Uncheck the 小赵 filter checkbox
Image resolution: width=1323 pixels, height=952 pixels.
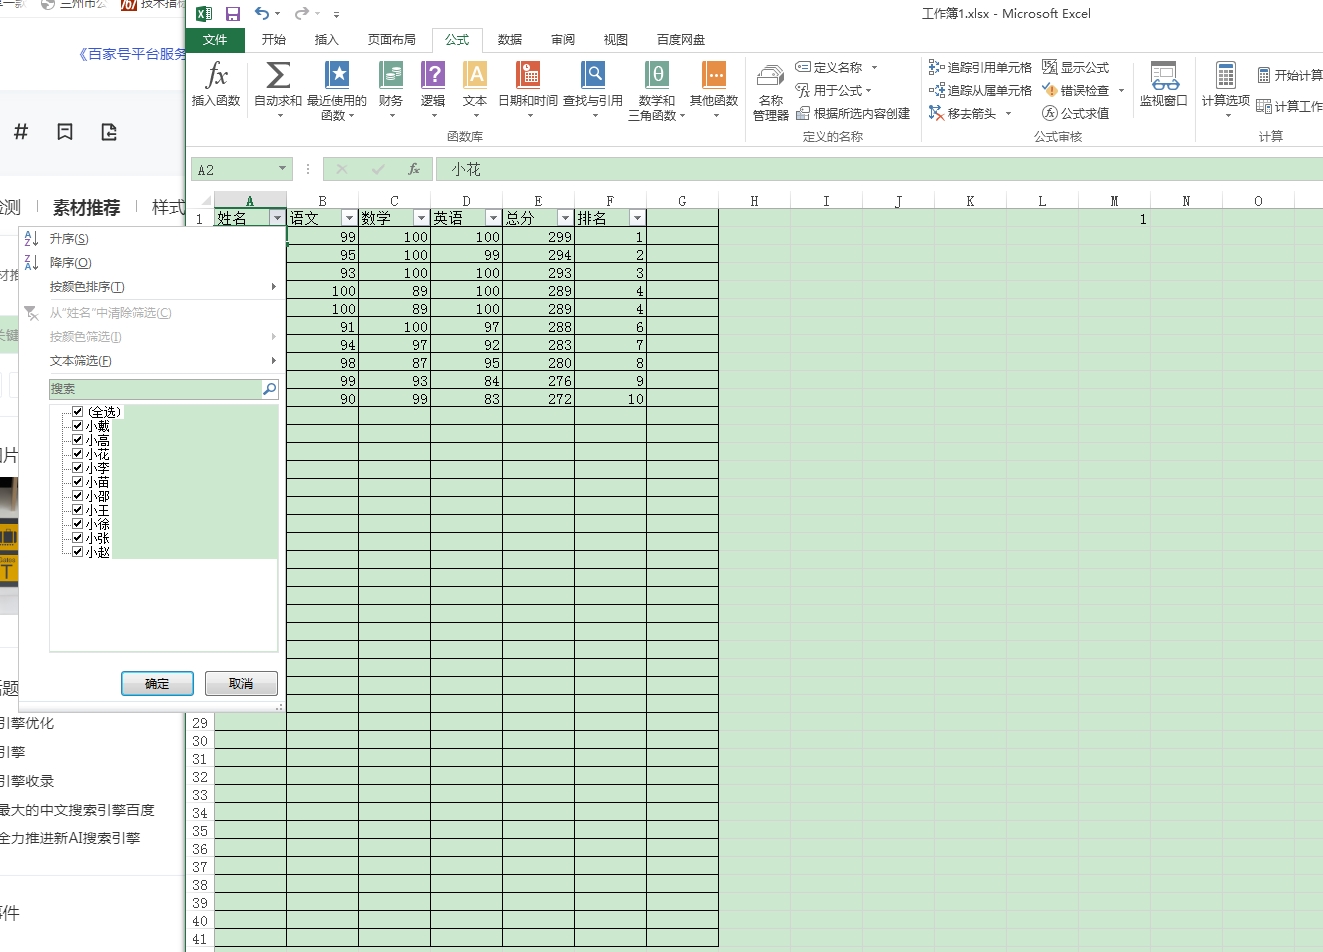coord(77,552)
